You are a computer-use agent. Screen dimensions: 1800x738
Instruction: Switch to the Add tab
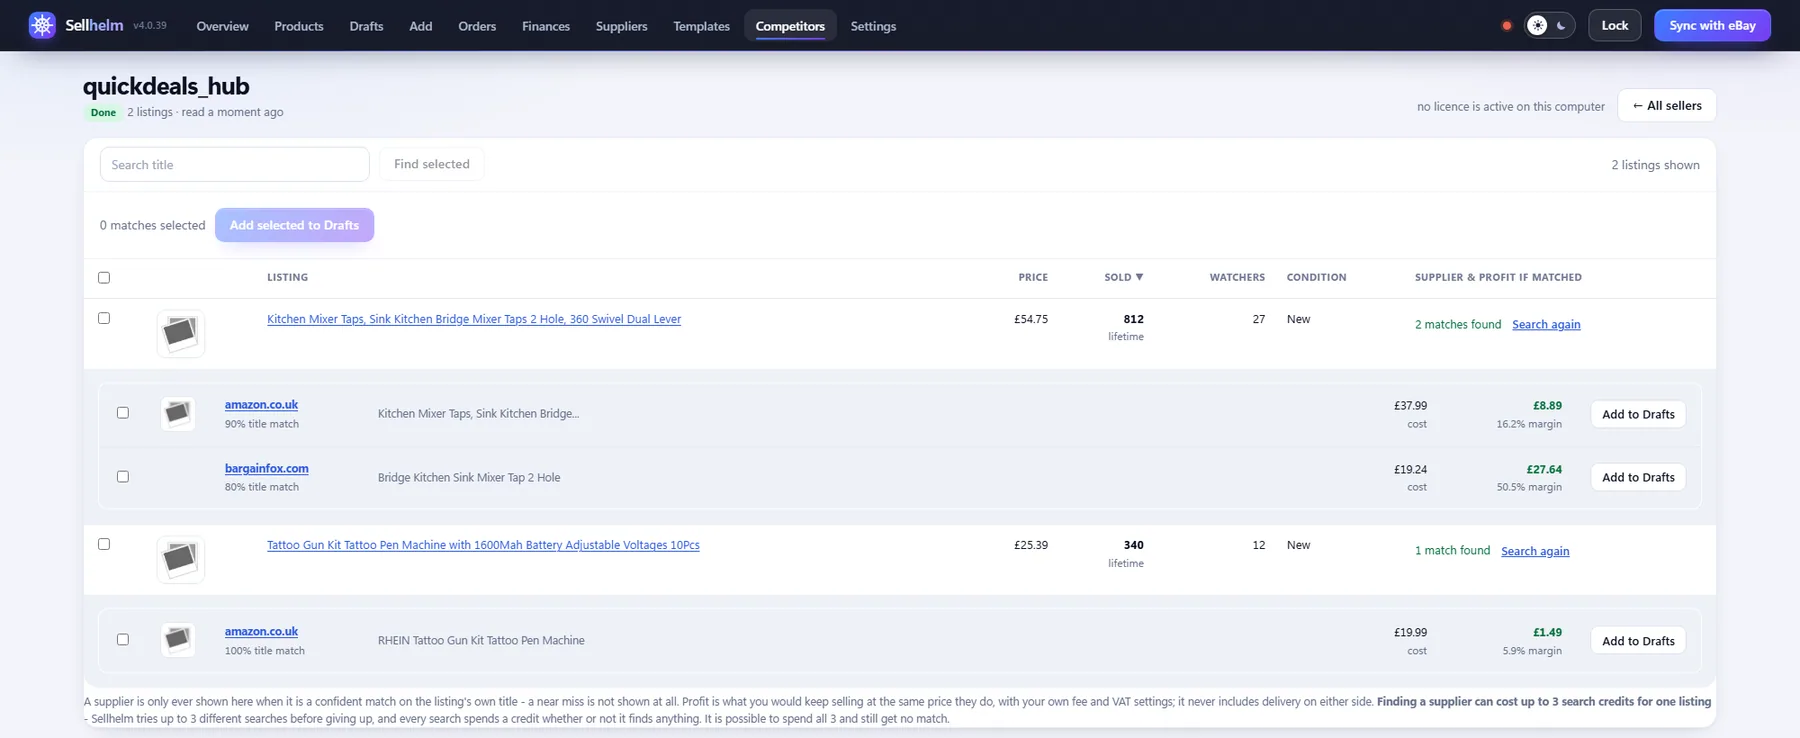[421, 26]
